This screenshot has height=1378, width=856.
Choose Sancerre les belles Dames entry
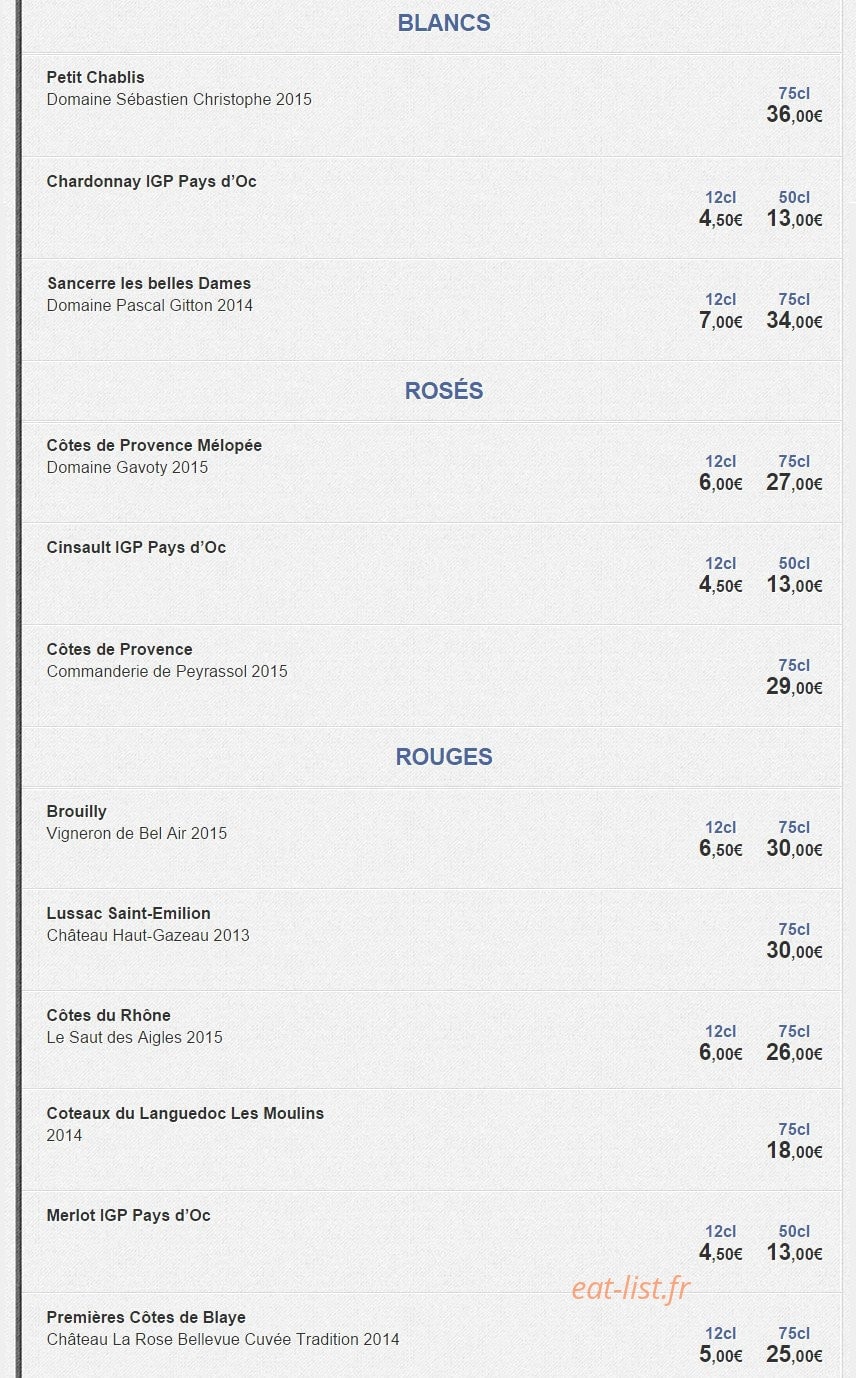pyautogui.click(x=149, y=283)
